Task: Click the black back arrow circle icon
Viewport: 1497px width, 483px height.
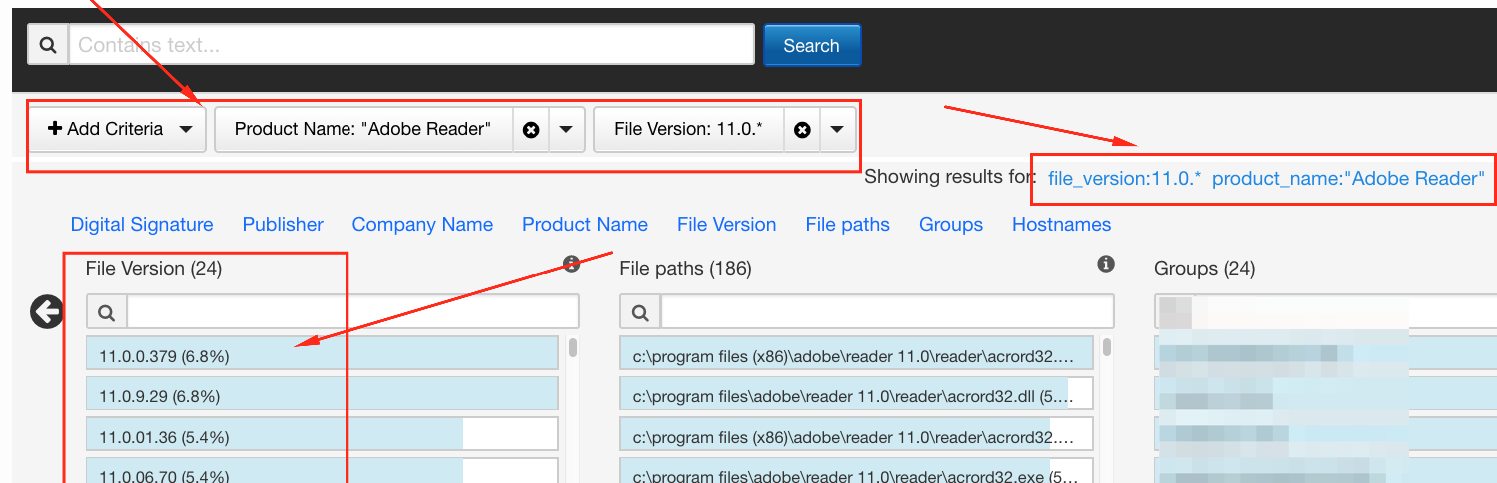Action: coord(47,313)
